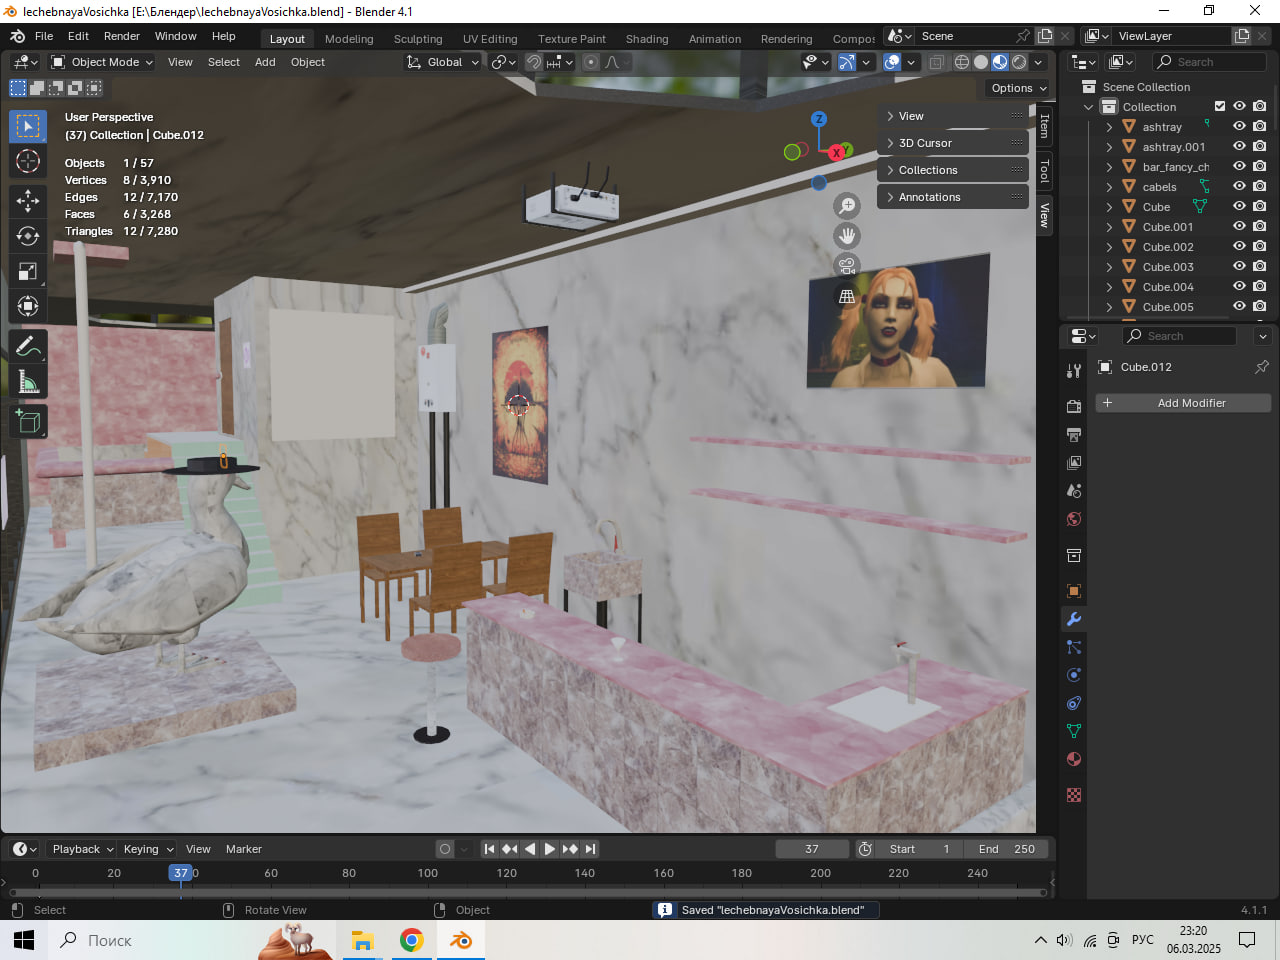The height and width of the screenshot is (960, 1280).
Task: Uncheck the Collection exclude checkbox
Action: pos(1220,106)
